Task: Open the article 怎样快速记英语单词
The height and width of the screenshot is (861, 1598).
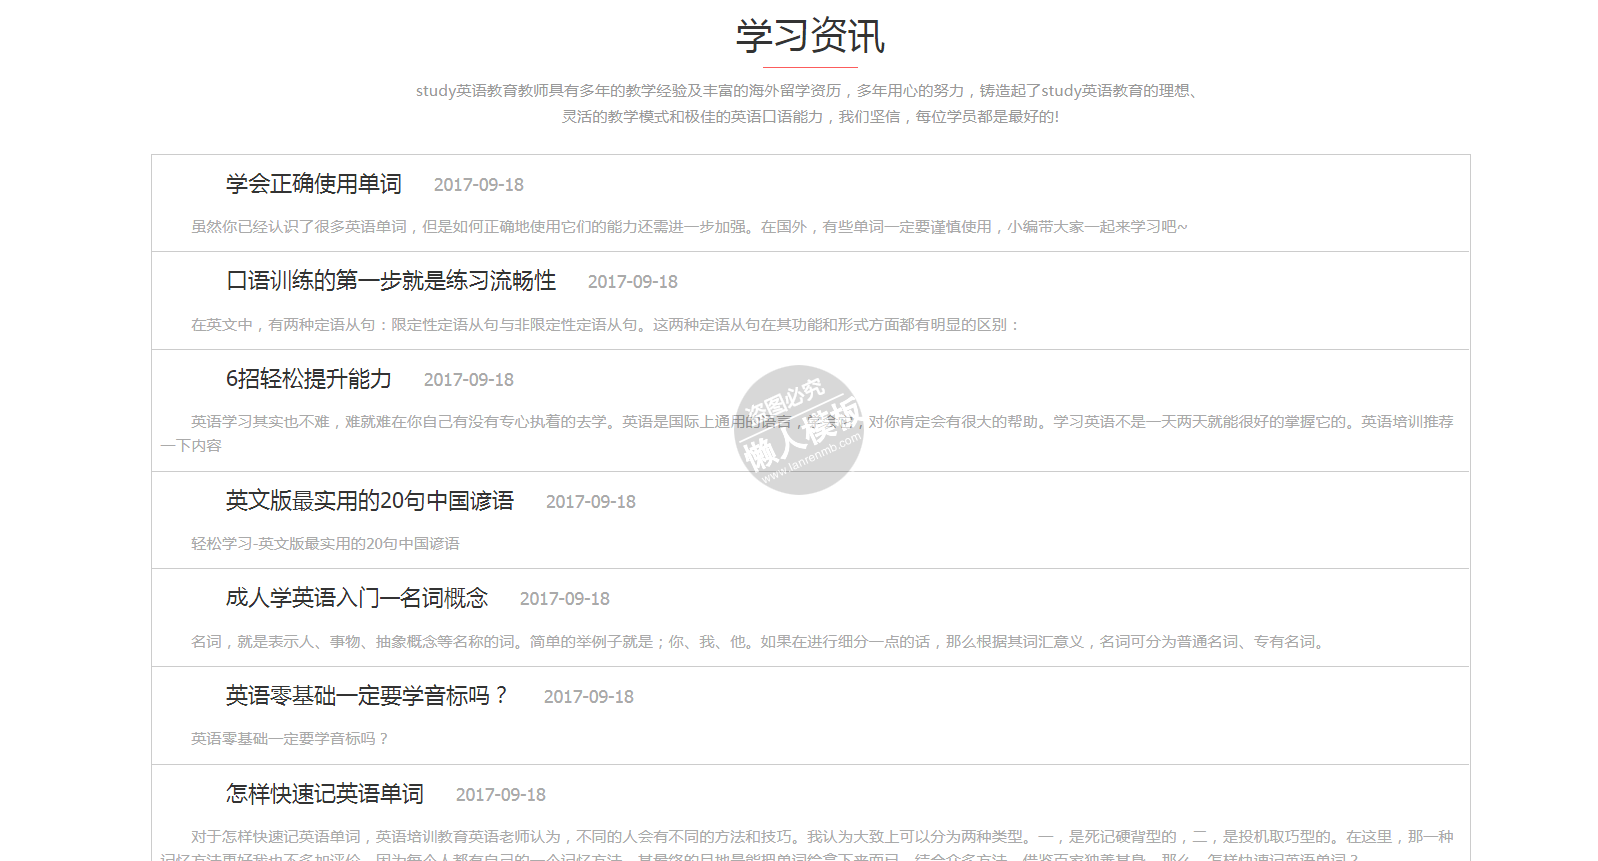Action: pyautogui.click(x=324, y=794)
